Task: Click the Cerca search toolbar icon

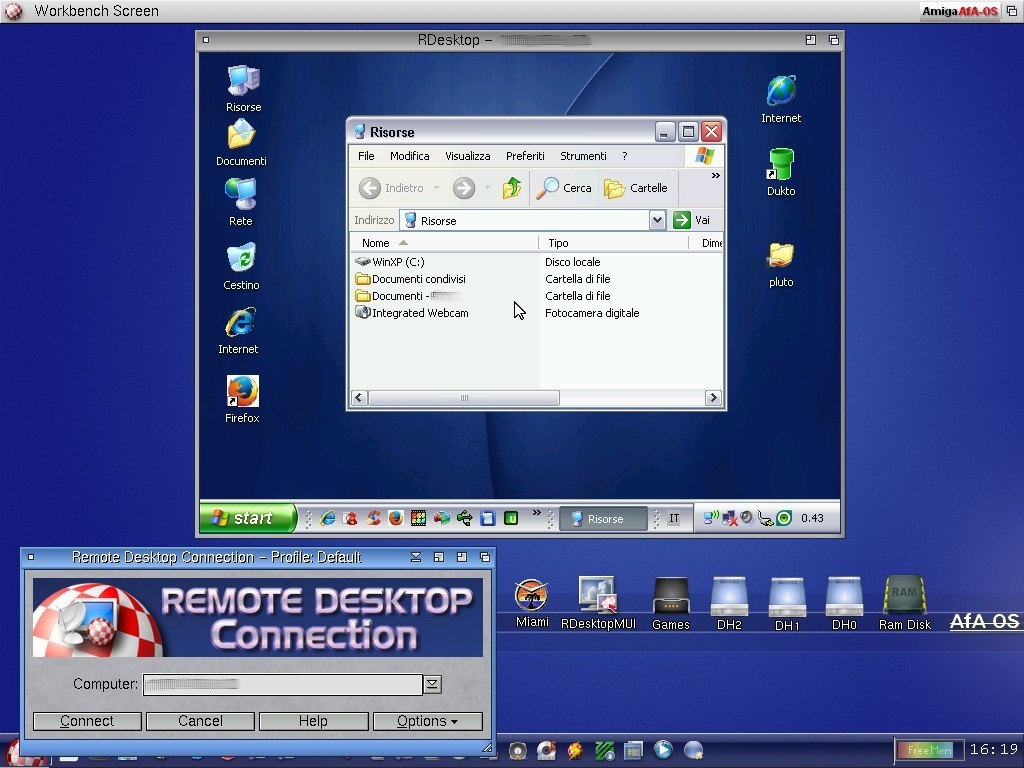Action: coord(565,188)
